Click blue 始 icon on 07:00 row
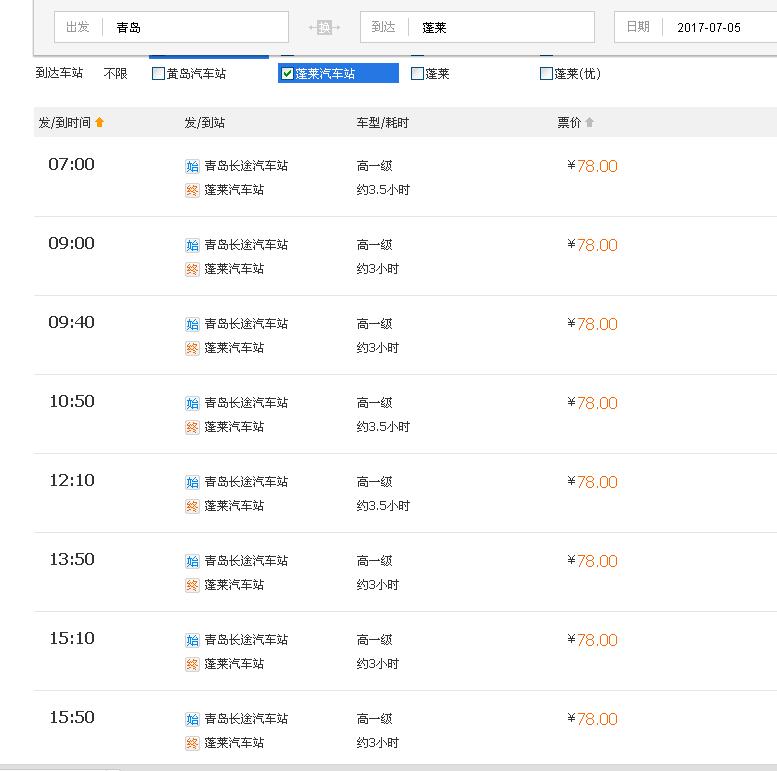Image resolution: width=777 pixels, height=771 pixels. point(192,166)
